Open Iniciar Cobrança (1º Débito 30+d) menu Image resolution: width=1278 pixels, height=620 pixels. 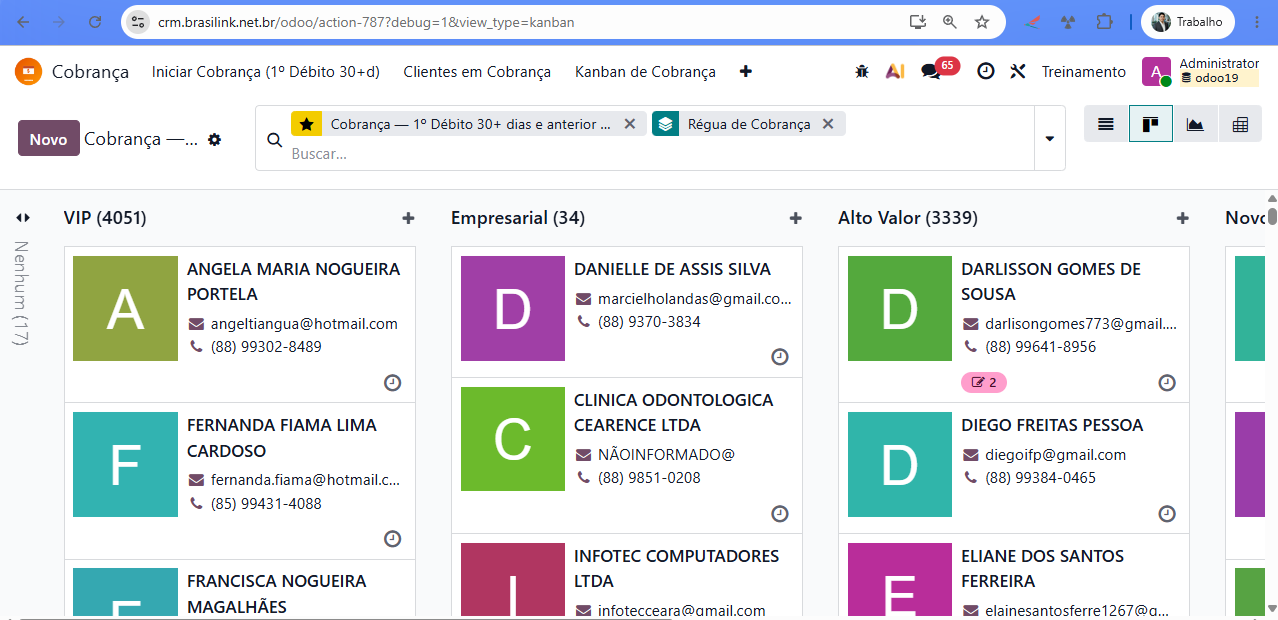click(x=266, y=71)
